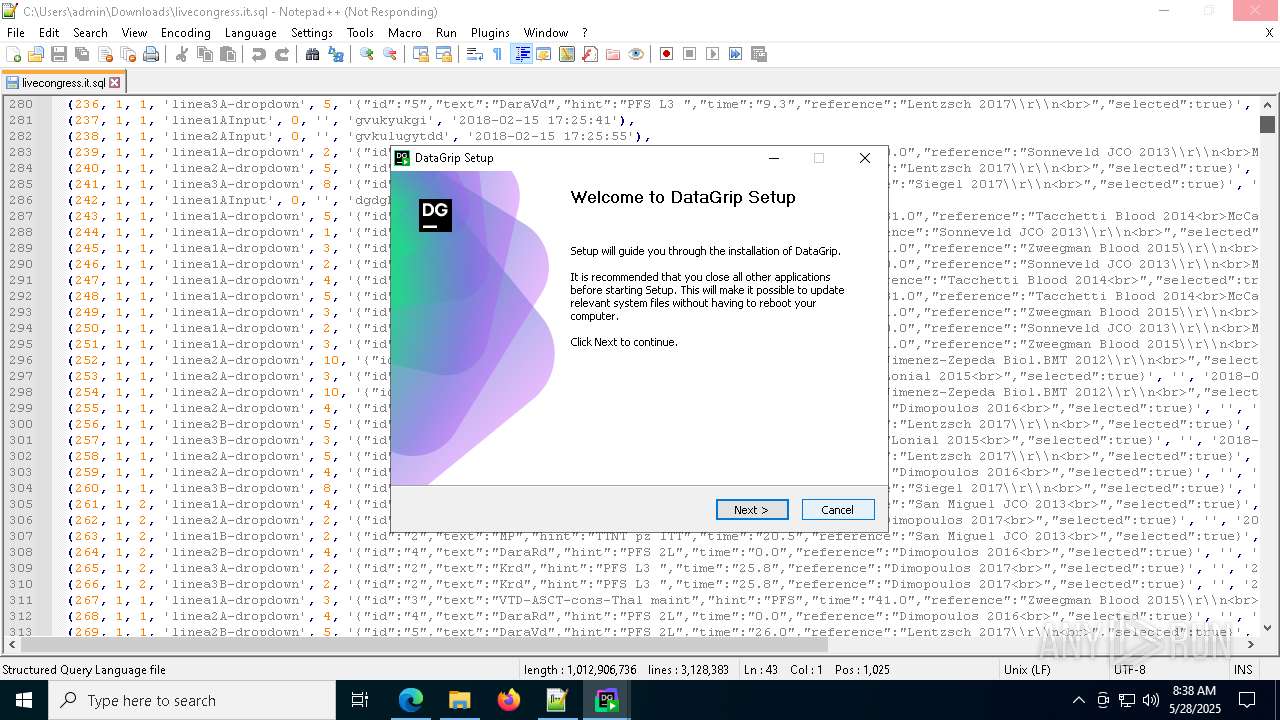The height and width of the screenshot is (720, 1280).
Task: Close the current document via toolbar icon
Action: point(105,54)
